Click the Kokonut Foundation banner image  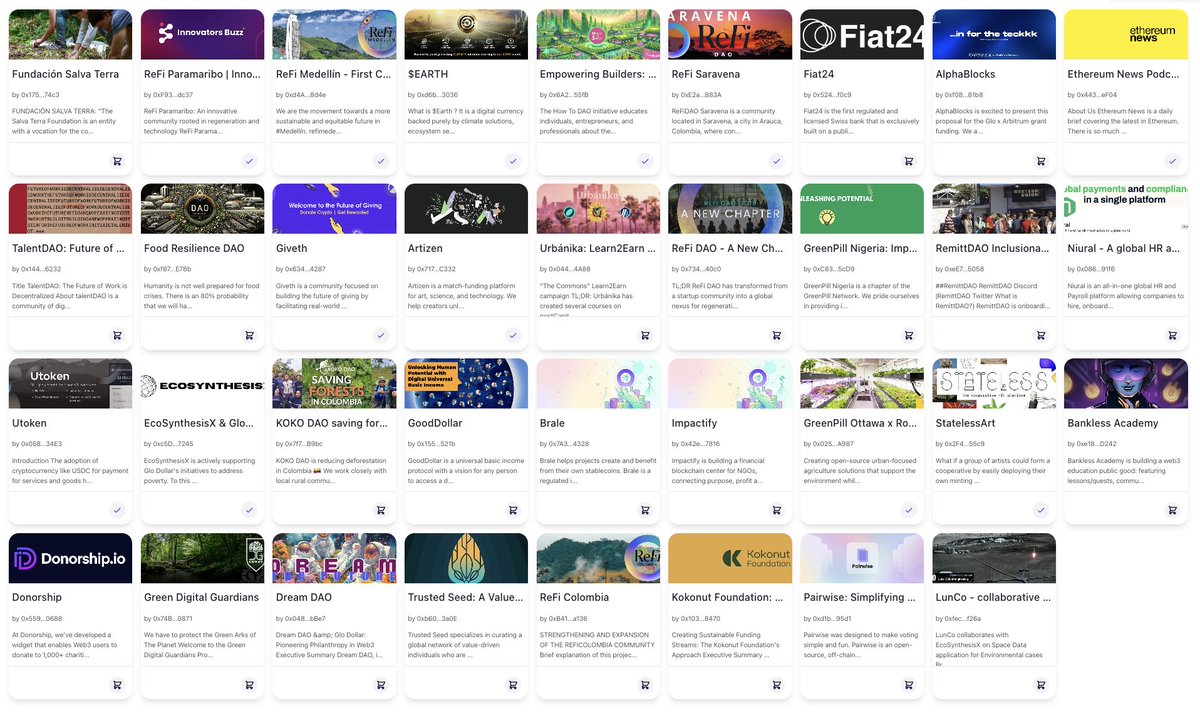[730, 558]
